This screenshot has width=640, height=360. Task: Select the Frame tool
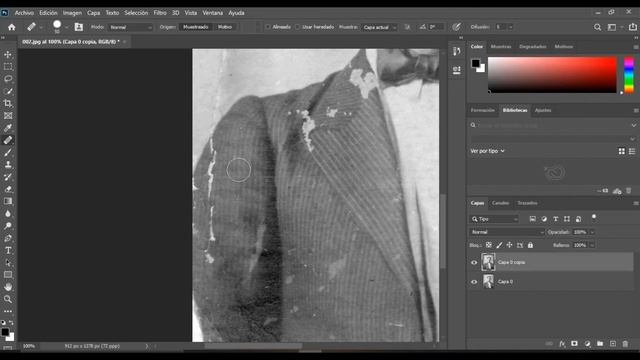click(8, 116)
